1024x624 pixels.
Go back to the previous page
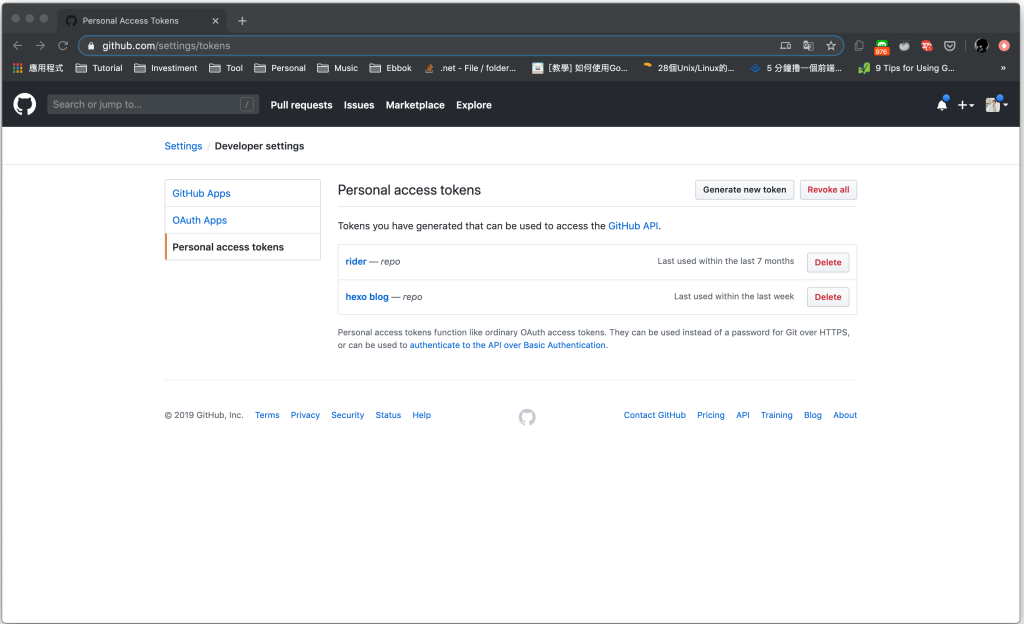18,46
